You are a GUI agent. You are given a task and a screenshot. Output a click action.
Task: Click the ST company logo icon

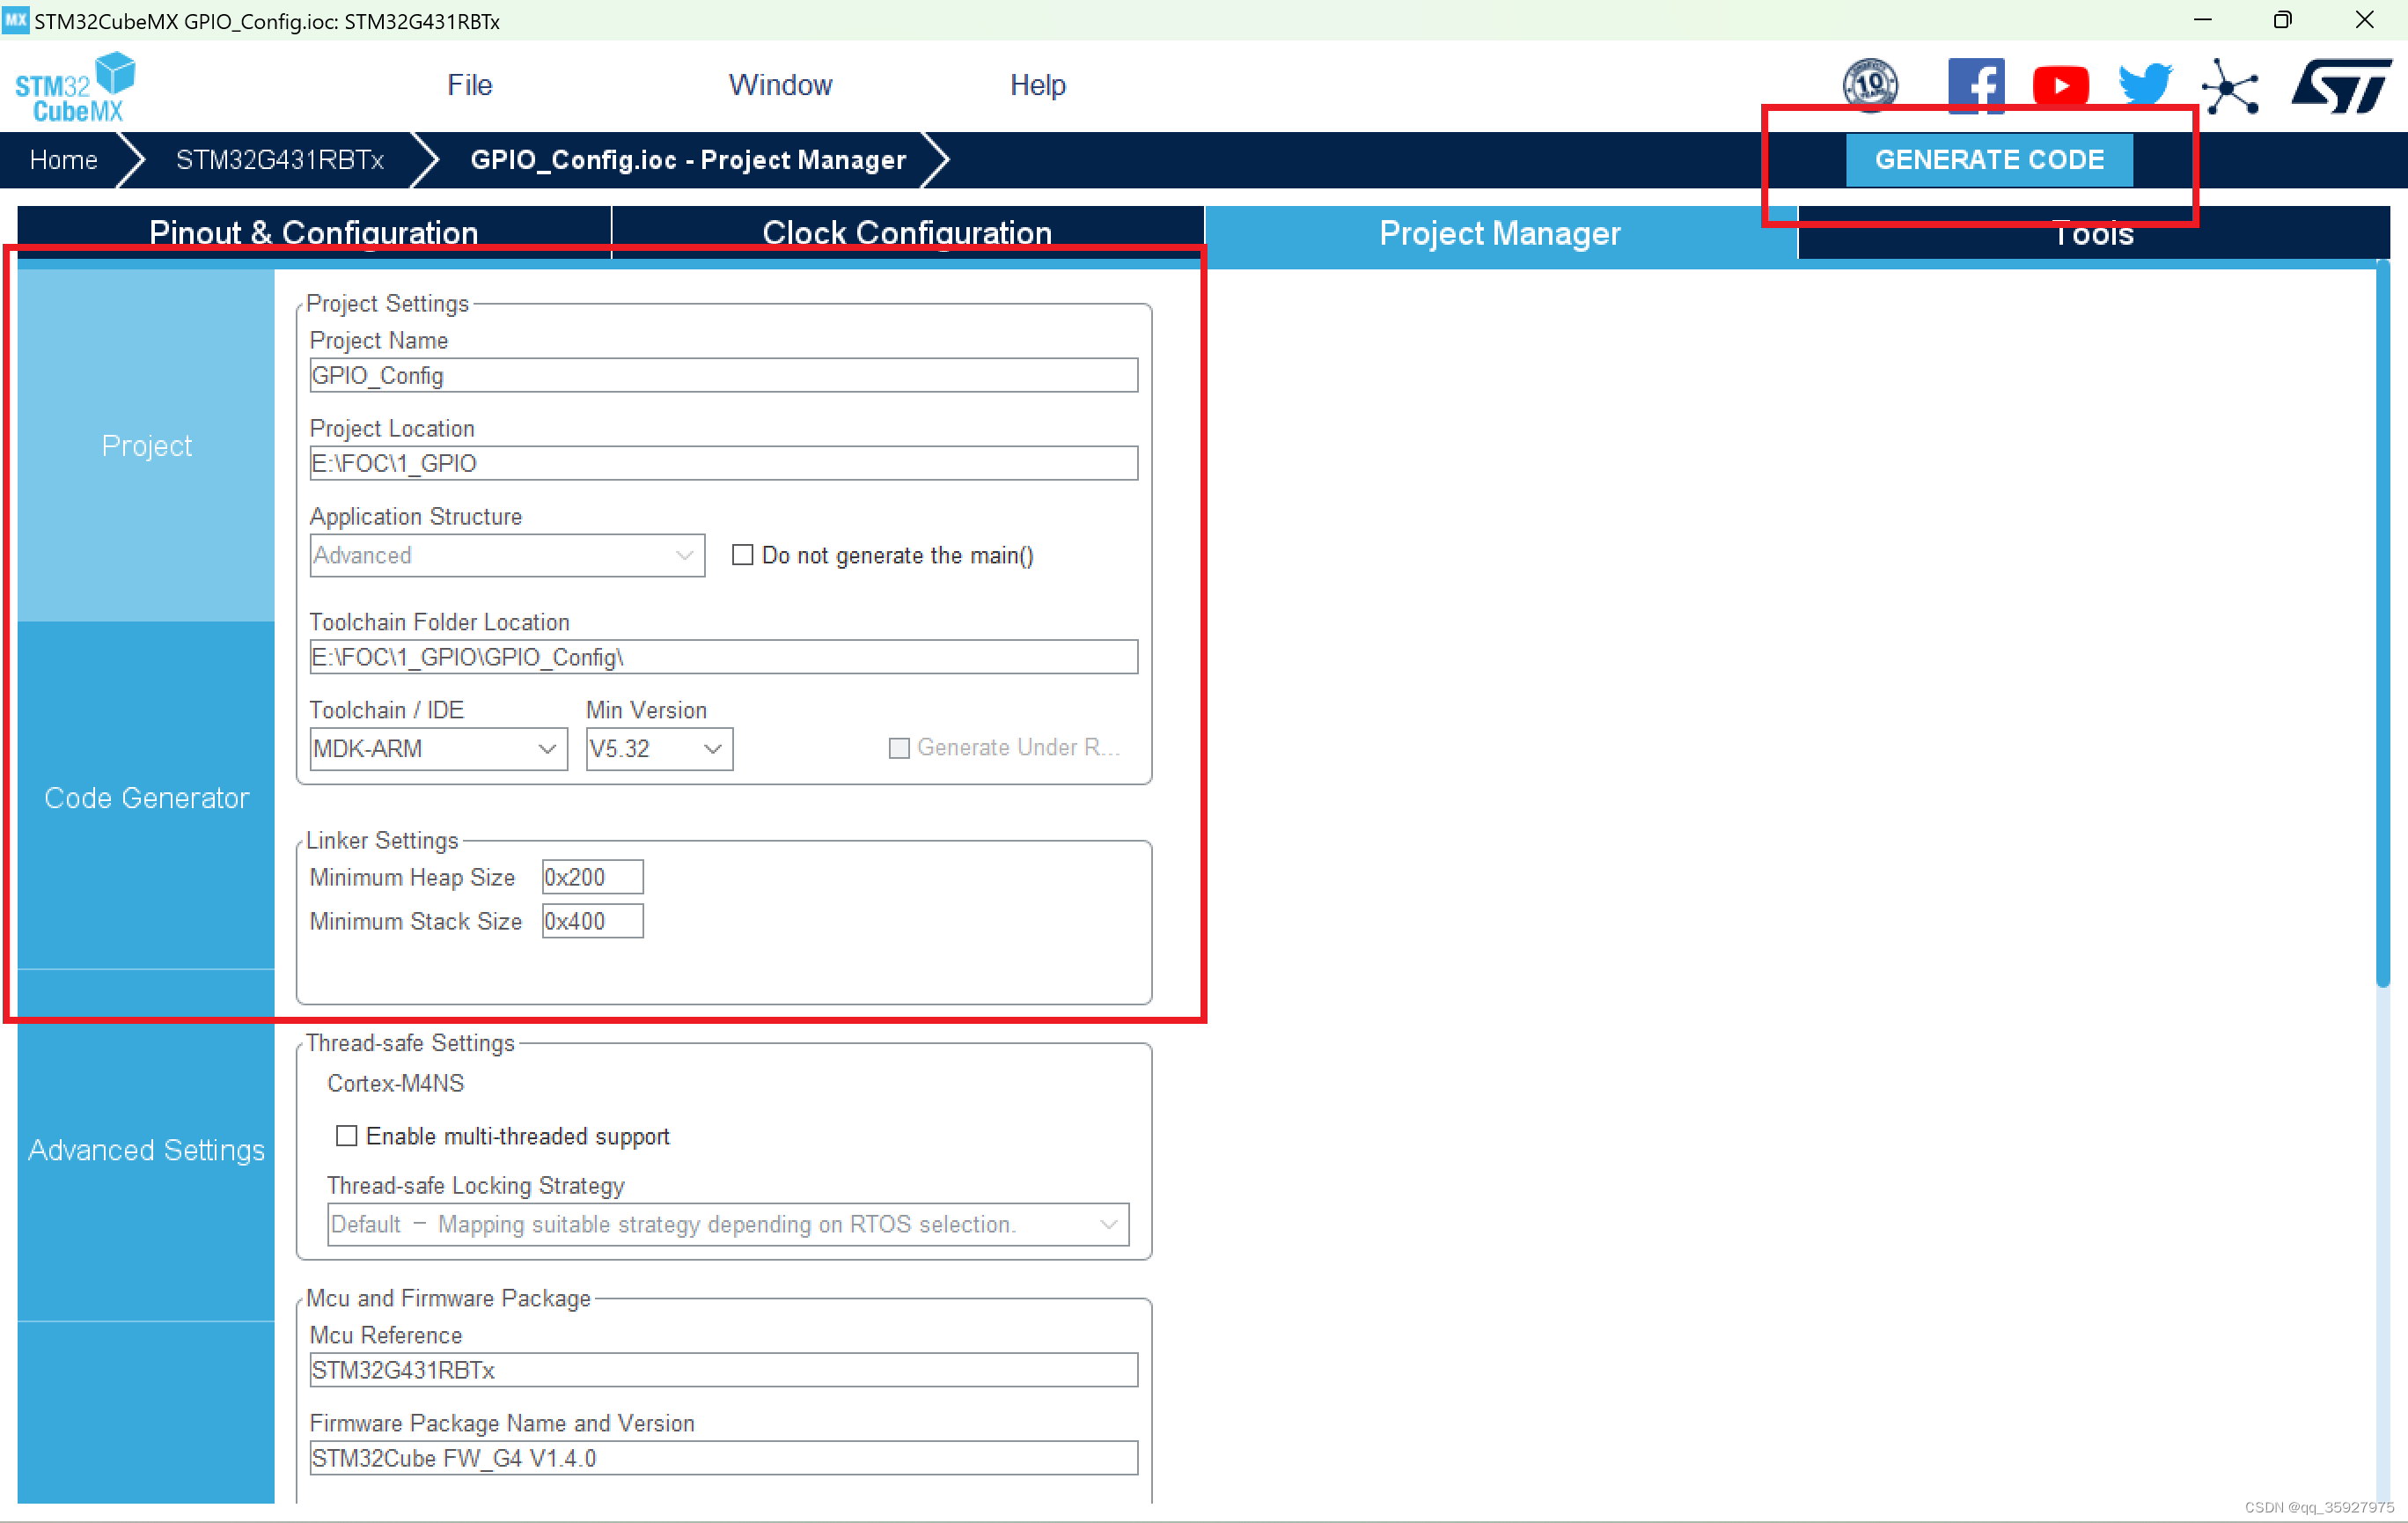[2339, 86]
